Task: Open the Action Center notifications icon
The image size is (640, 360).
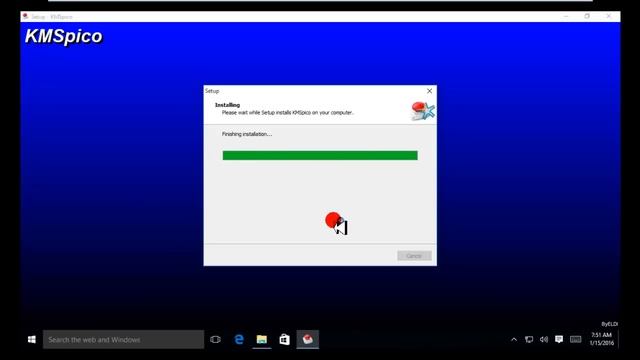Action: [x=559, y=340]
